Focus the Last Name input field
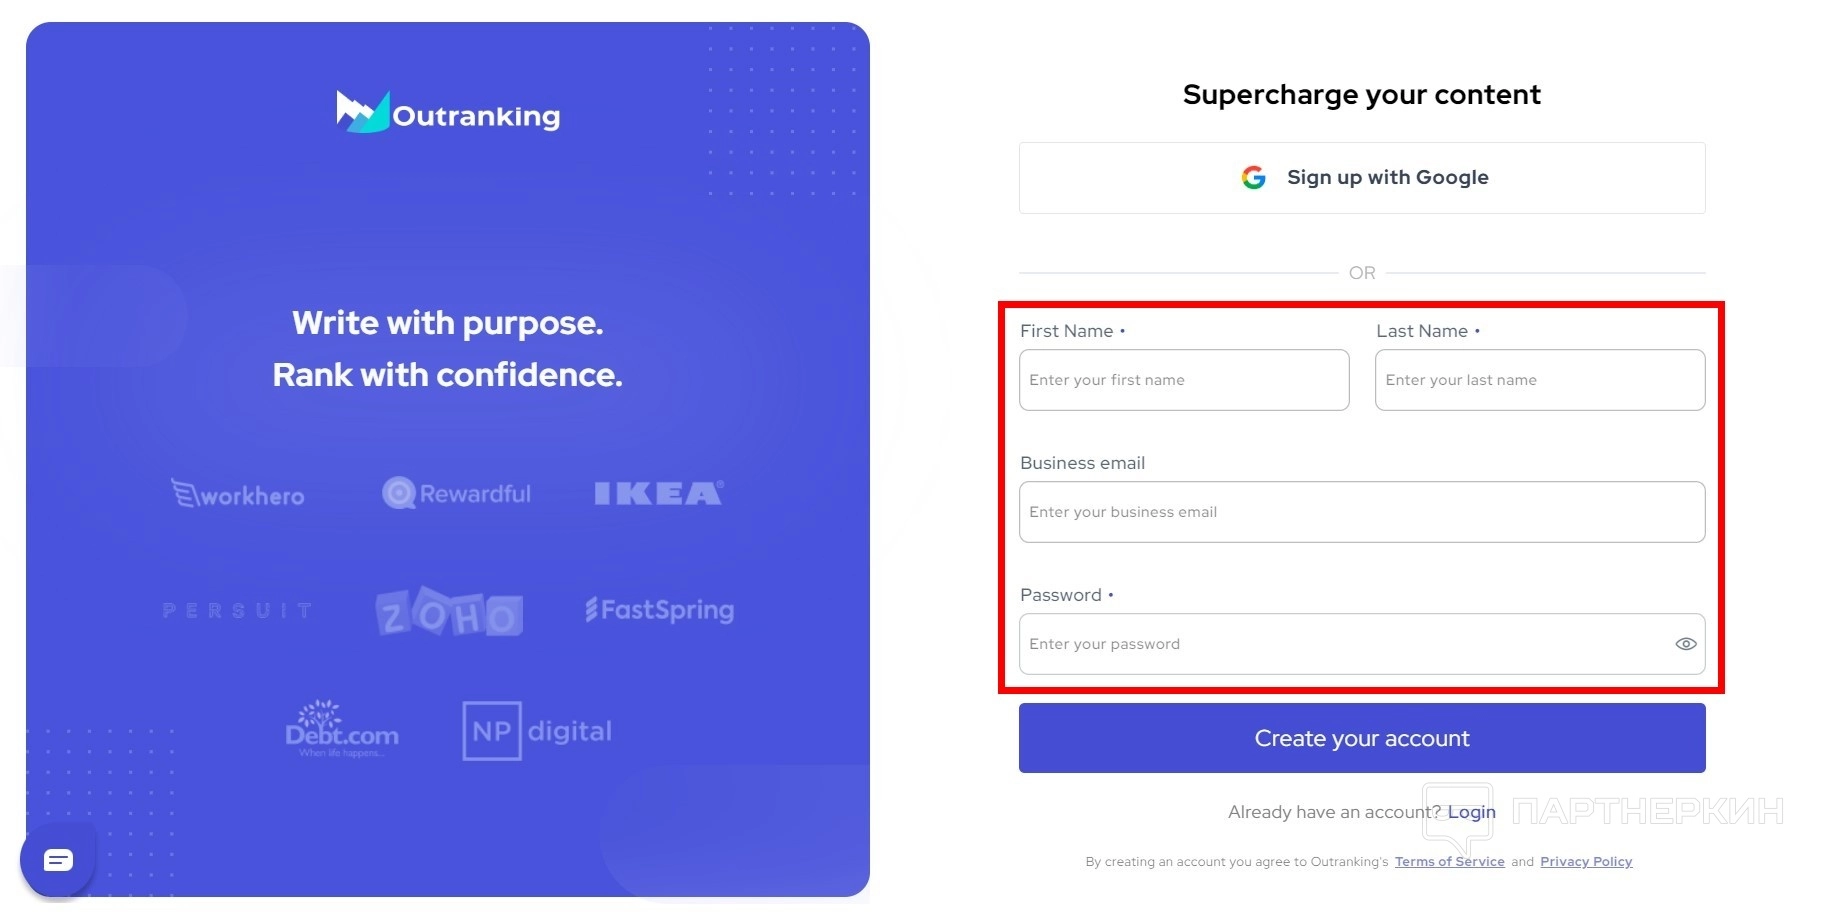 click(1540, 380)
